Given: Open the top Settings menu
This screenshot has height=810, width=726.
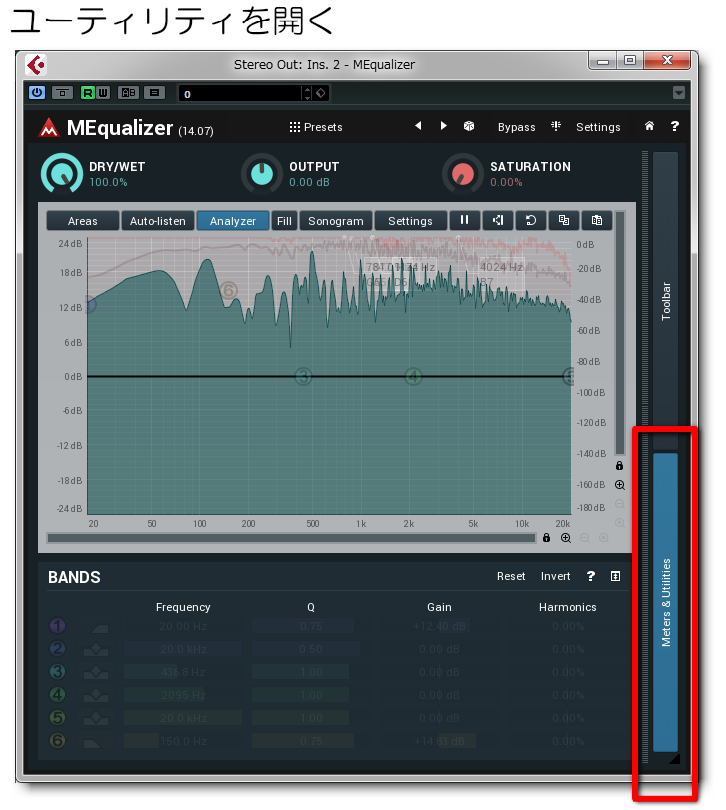Looking at the screenshot, I should pos(598,127).
